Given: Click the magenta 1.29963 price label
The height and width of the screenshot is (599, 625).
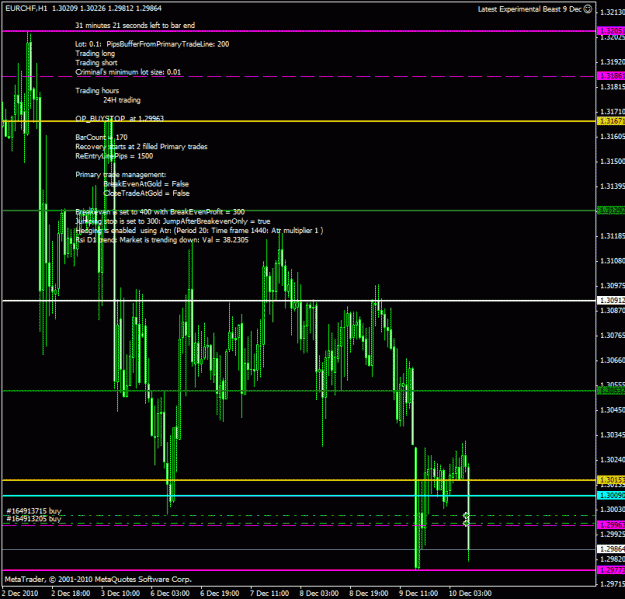Looking at the screenshot, I should [x=611, y=525].
